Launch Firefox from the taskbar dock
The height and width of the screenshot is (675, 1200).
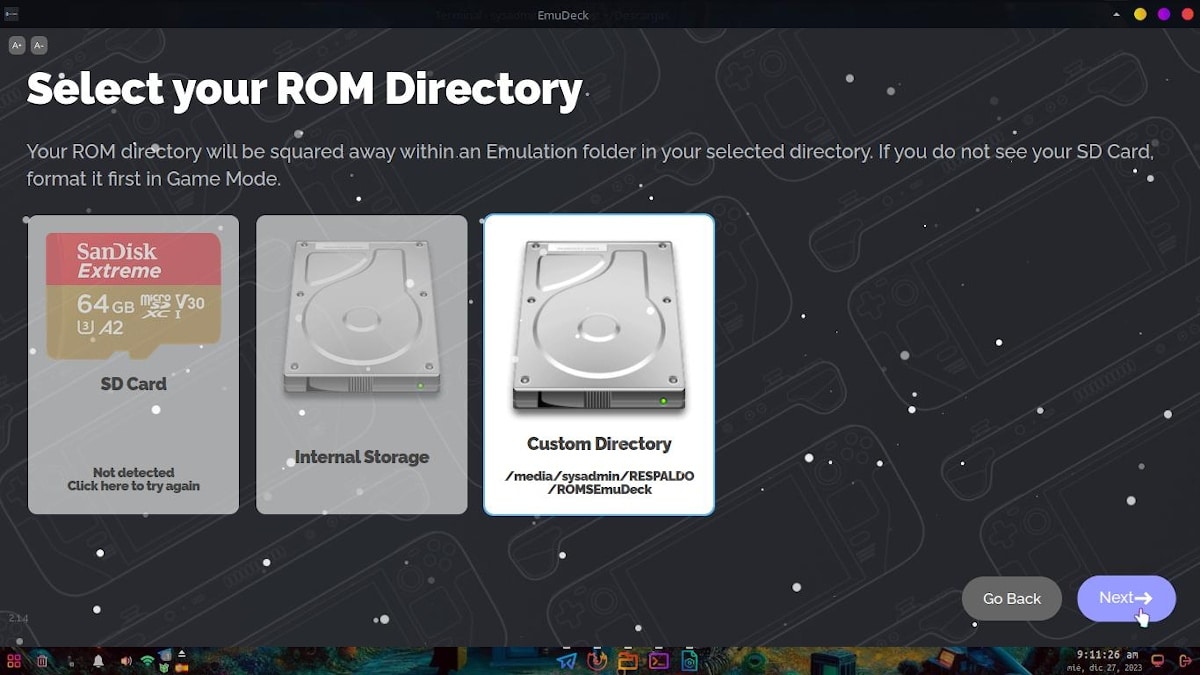point(598,661)
